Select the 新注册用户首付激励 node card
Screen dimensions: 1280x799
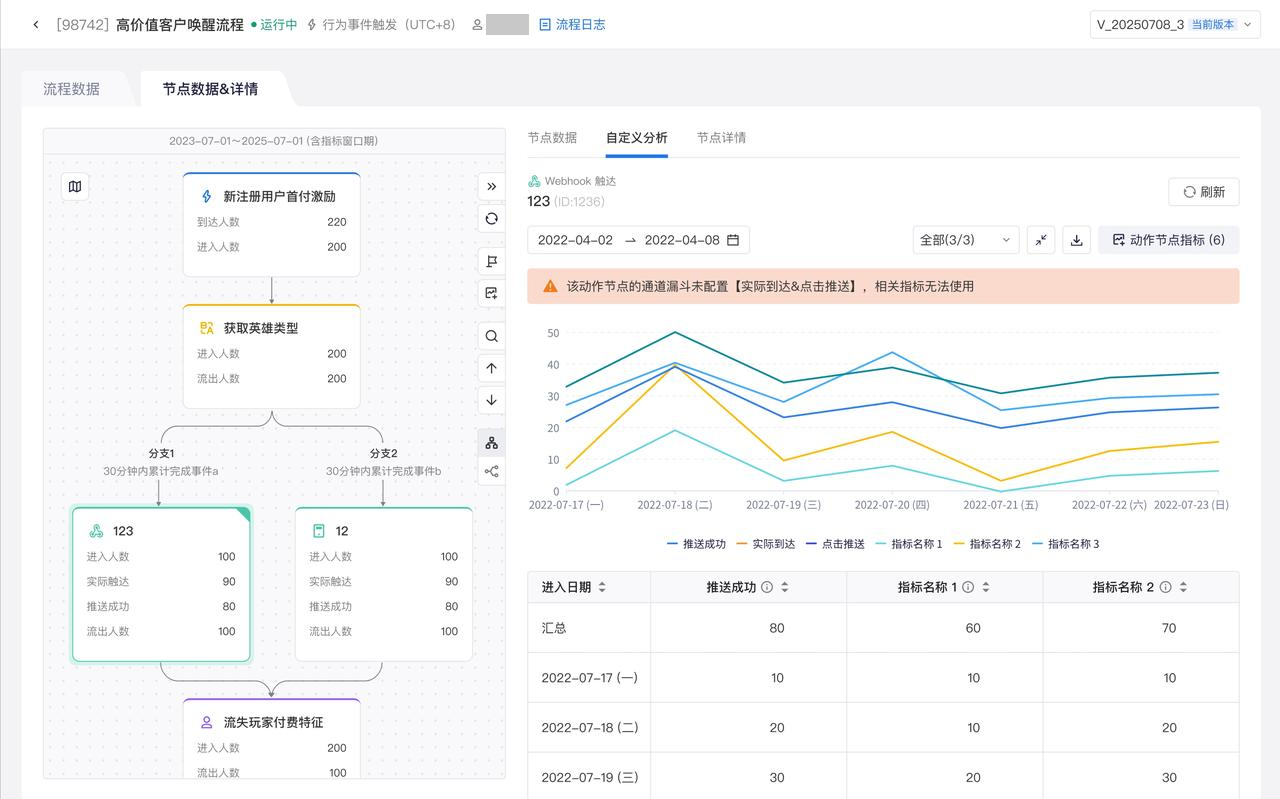[x=272, y=225]
